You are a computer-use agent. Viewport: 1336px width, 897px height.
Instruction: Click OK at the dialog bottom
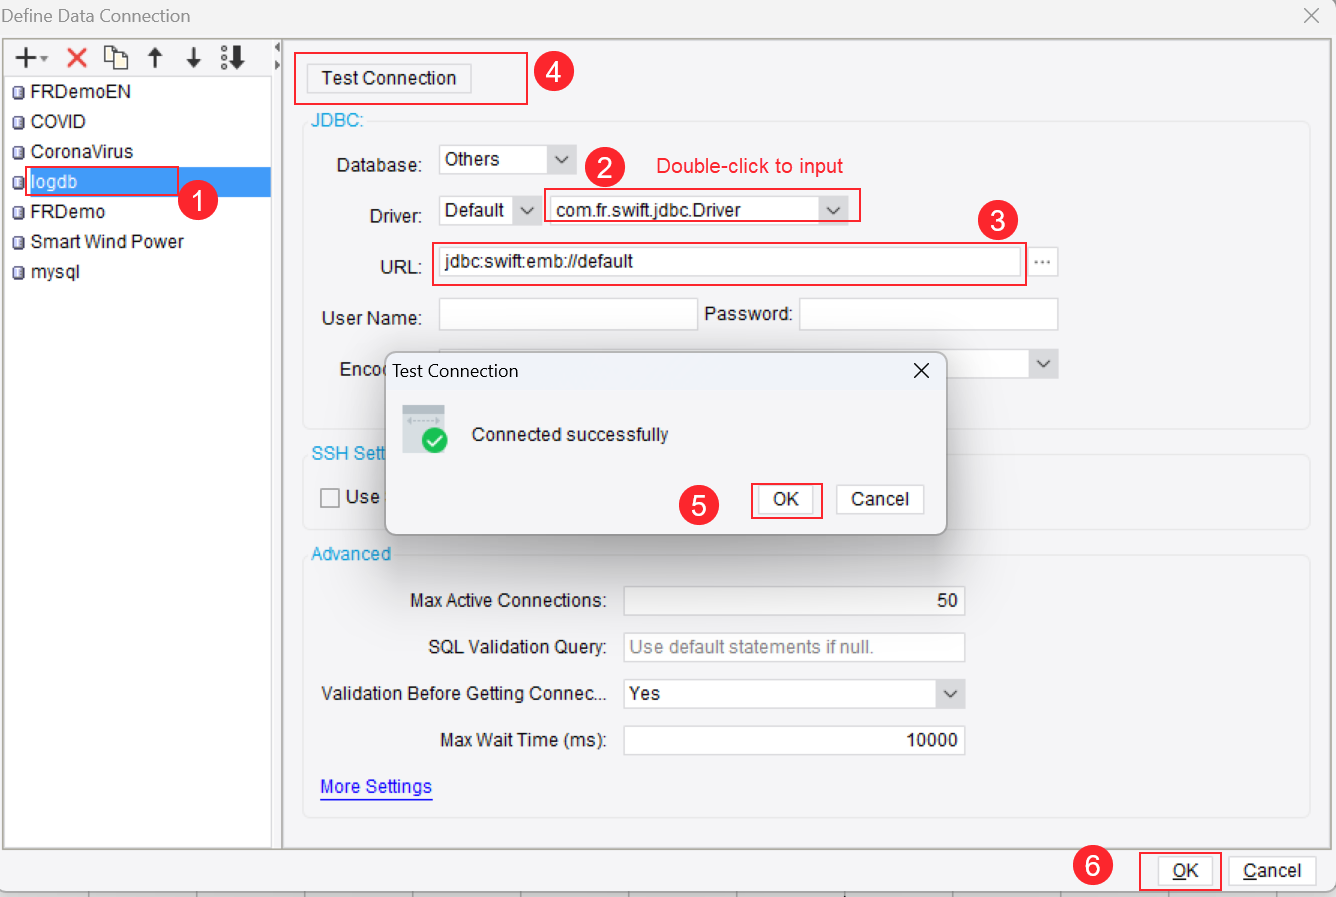tap(1185, 871)
